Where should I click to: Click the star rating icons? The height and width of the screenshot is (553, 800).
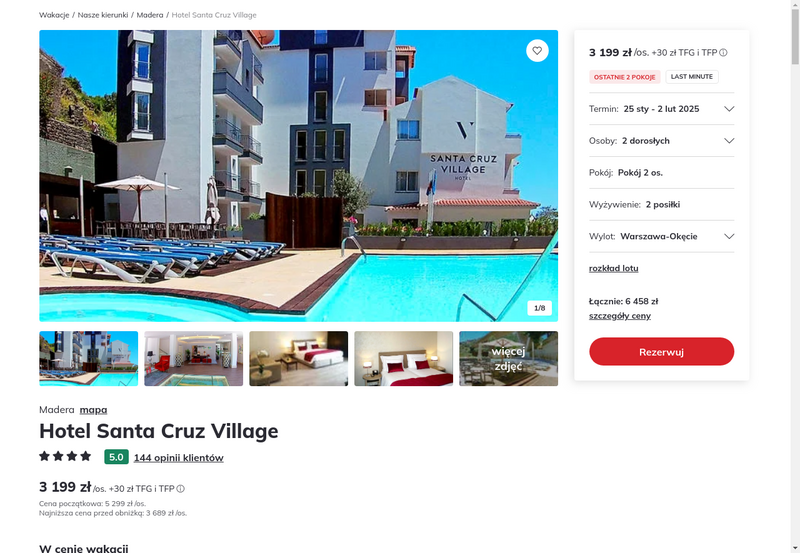[x=65, y=456]
